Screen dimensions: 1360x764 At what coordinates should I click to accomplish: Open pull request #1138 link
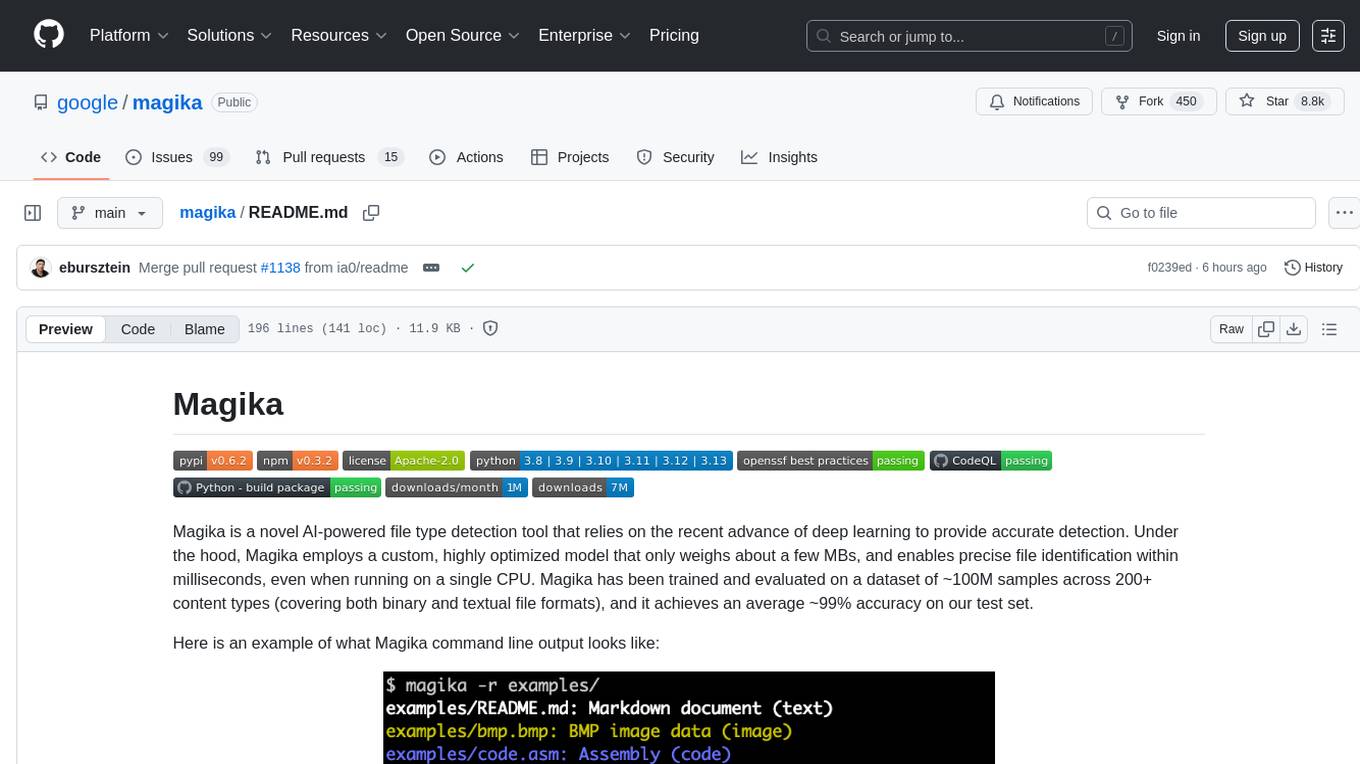coord(280,268)
